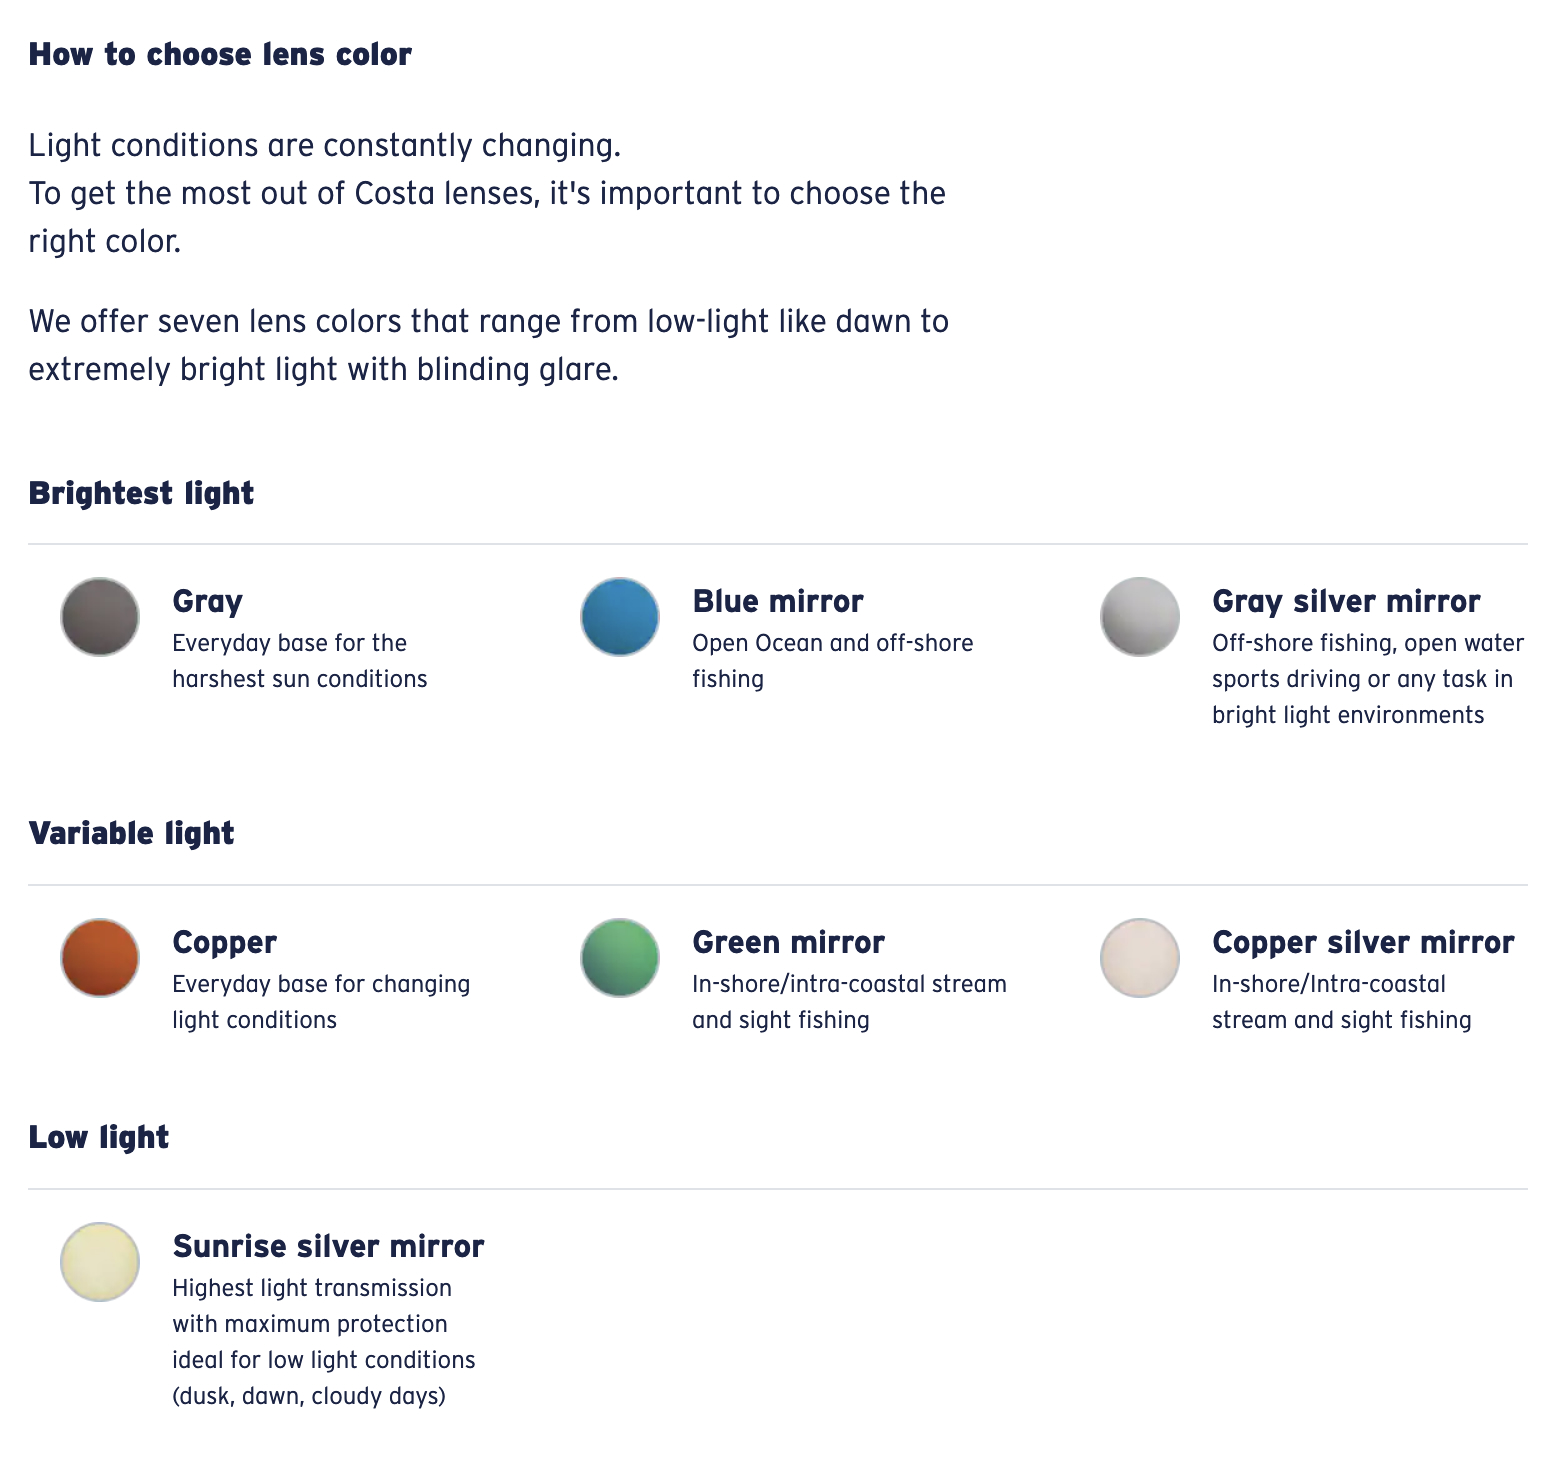The height and width of the screenshot is (1478, 1556).
Task: Click the Gray silver mirror title
Action: (1346, 602)
